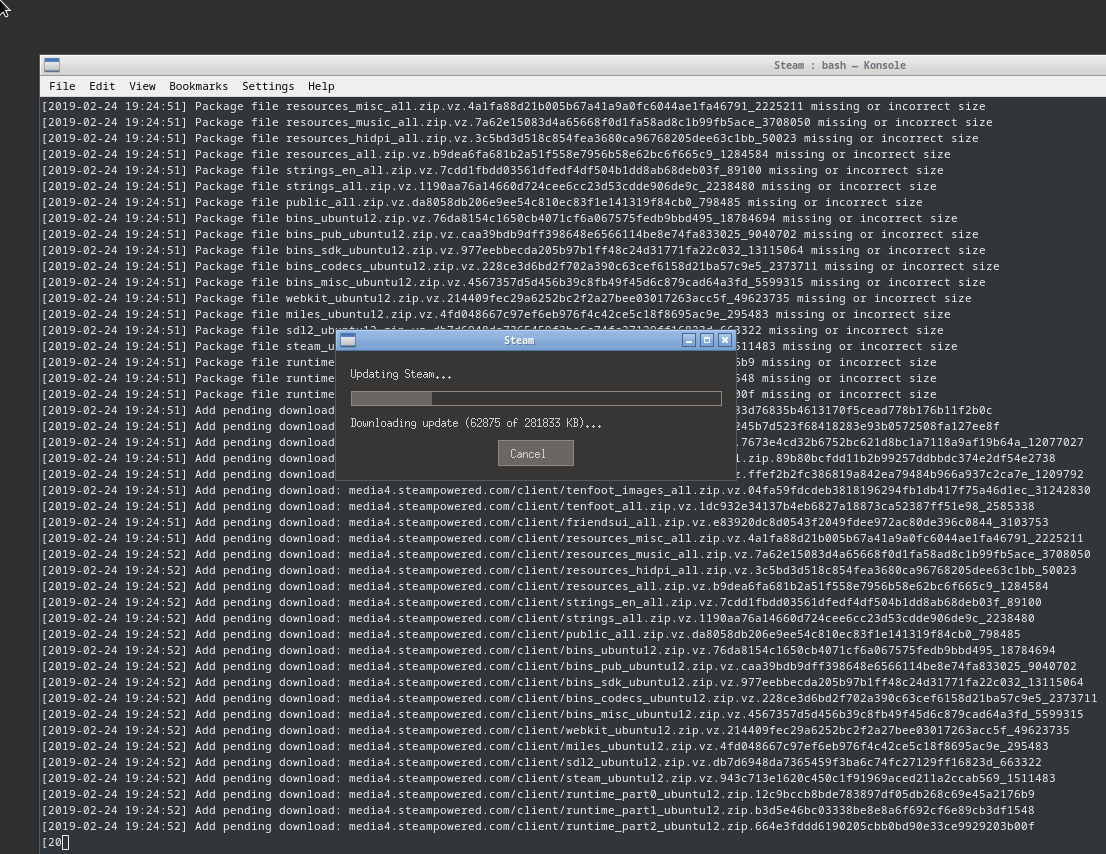Click the resources_misc_all.zip pending download line
The width and height of the screenshot is (1106, 854).
point(562,539)
